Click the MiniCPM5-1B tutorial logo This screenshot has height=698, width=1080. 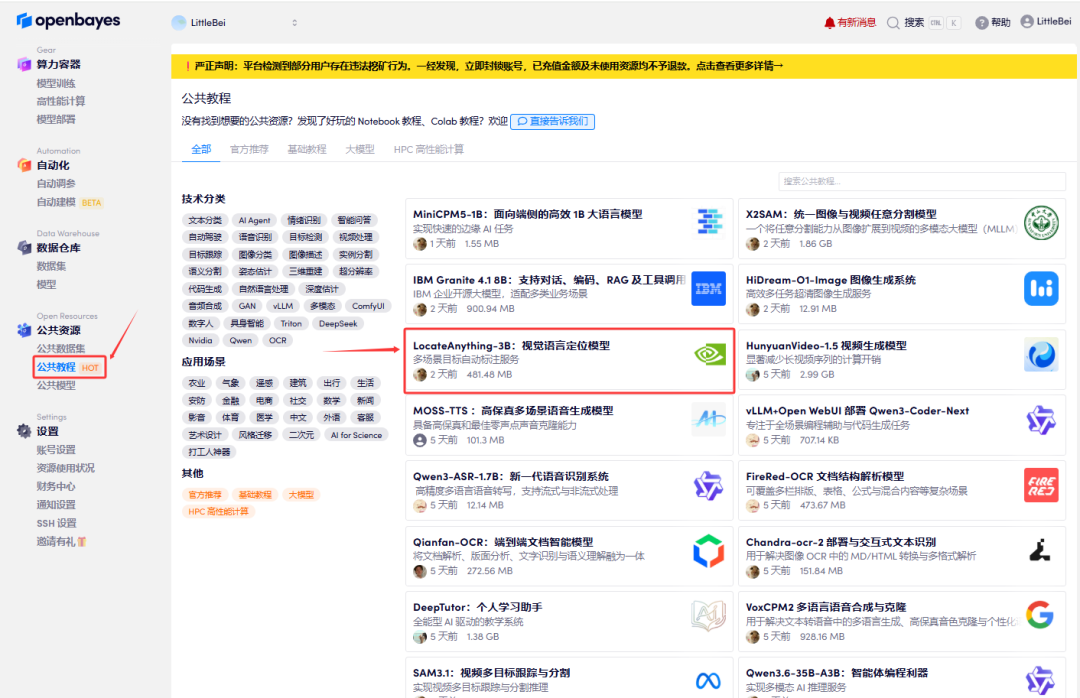[709, 222]
